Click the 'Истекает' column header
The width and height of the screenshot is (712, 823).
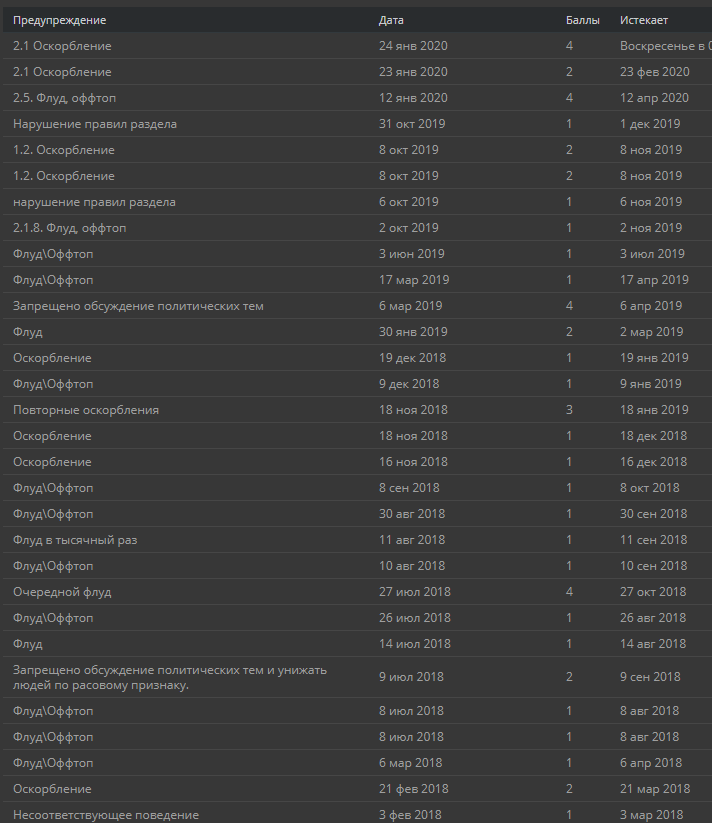click(644, 20)
